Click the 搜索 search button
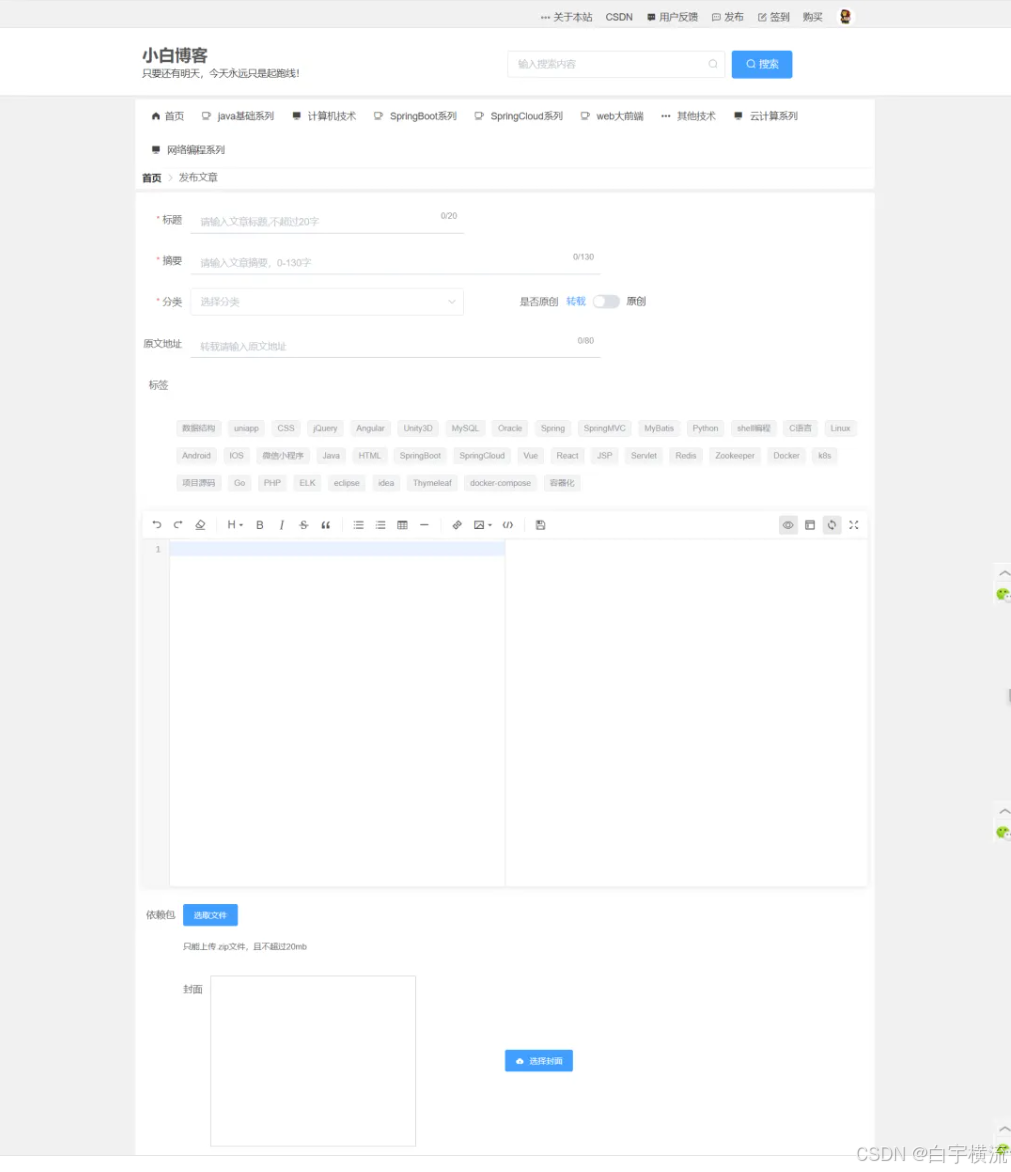Image resolution: width=1011 pixels, height=1172 pixels. (x=761, y=63)
